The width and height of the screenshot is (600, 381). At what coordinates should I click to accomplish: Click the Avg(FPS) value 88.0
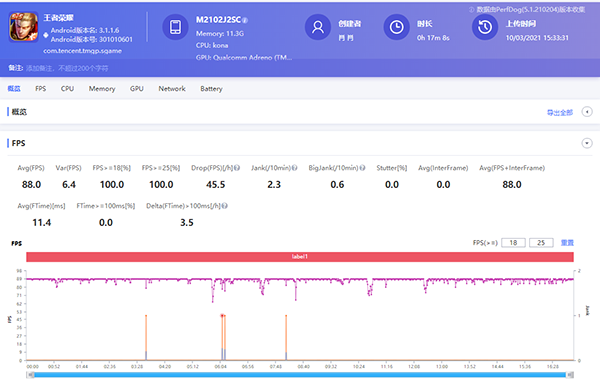pyautogui.click(x=31, y=184)
